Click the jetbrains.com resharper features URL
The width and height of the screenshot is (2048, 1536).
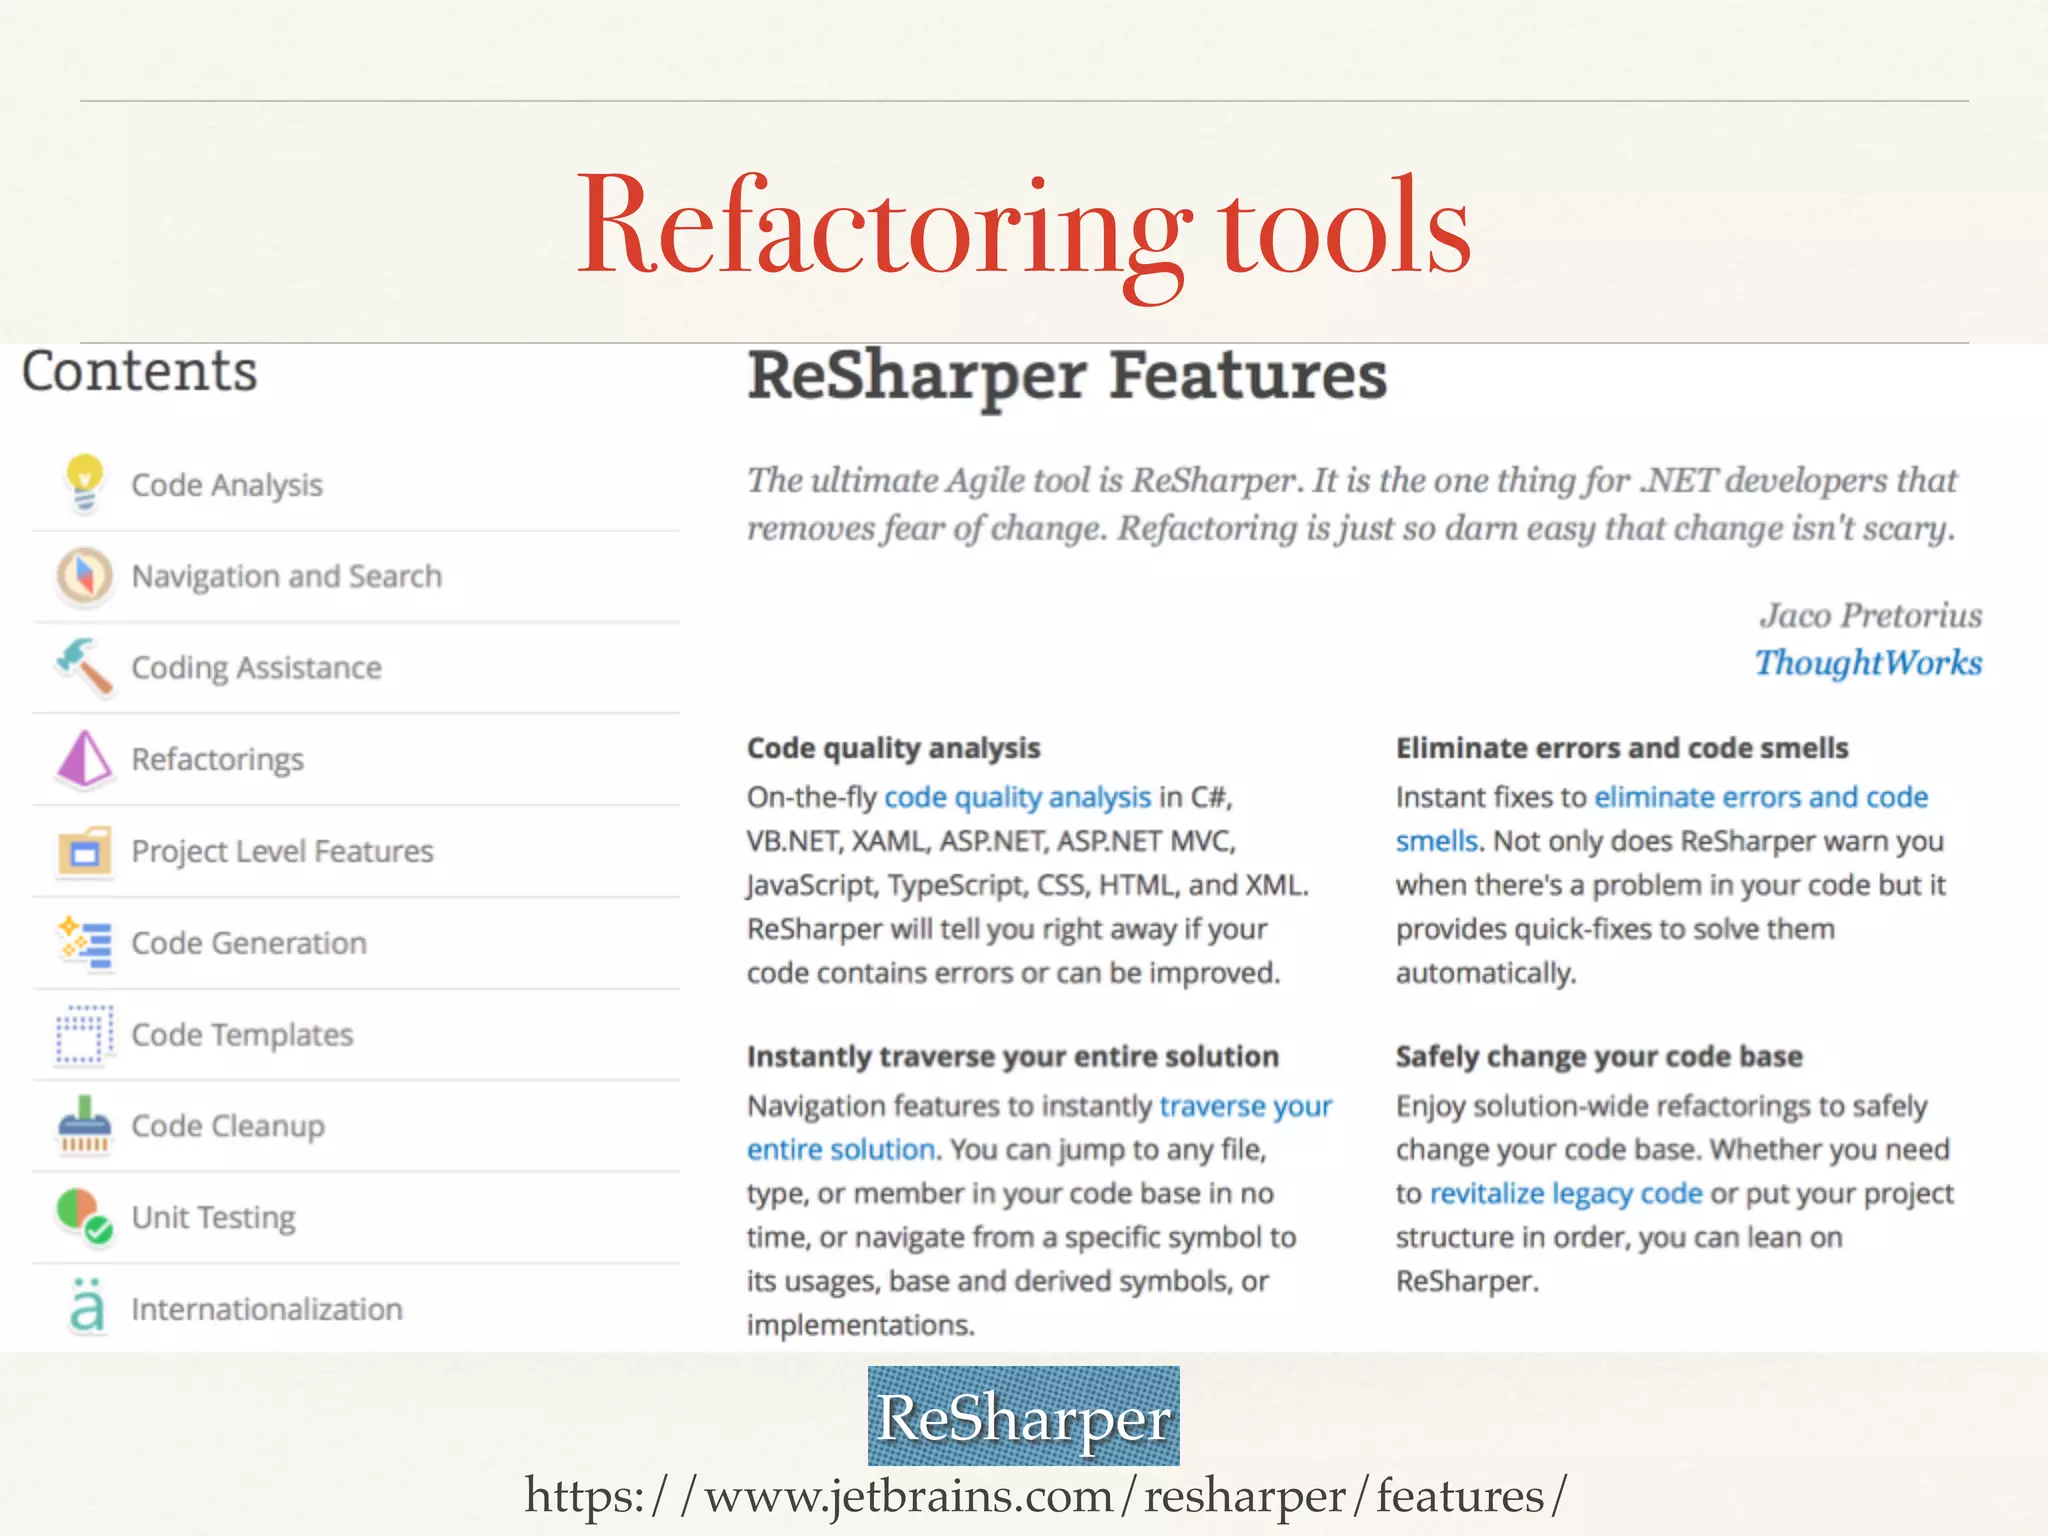[x=1046, y=1496]
